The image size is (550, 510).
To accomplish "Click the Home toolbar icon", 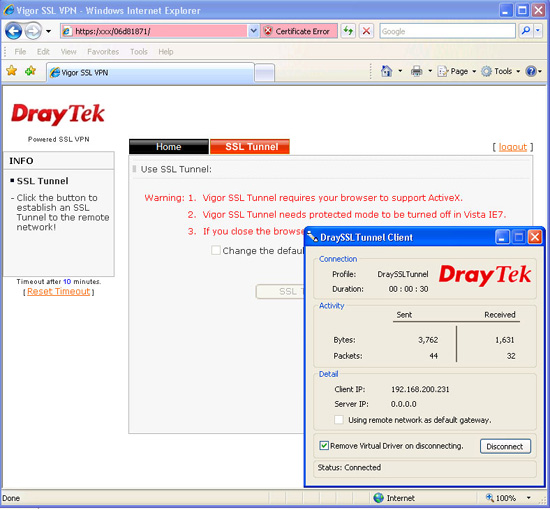I will [386, 71].
